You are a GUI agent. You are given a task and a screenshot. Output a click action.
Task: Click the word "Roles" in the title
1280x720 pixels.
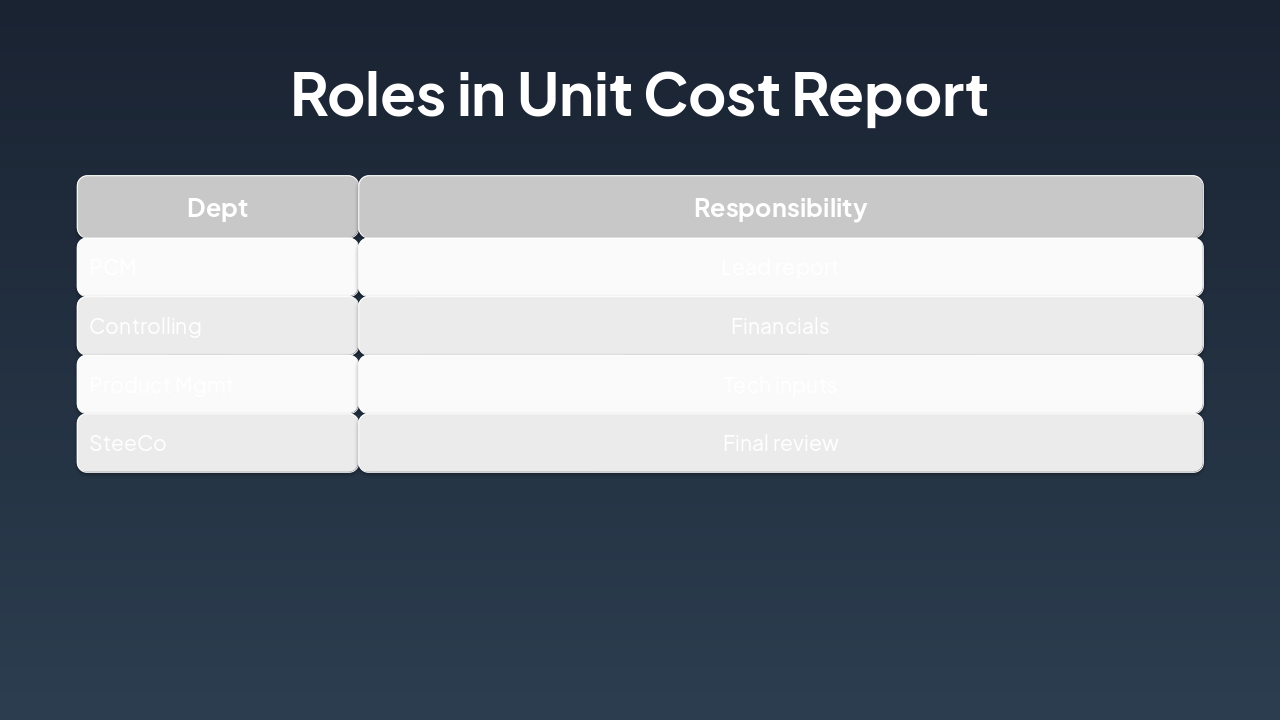click(x=367, y=94)
